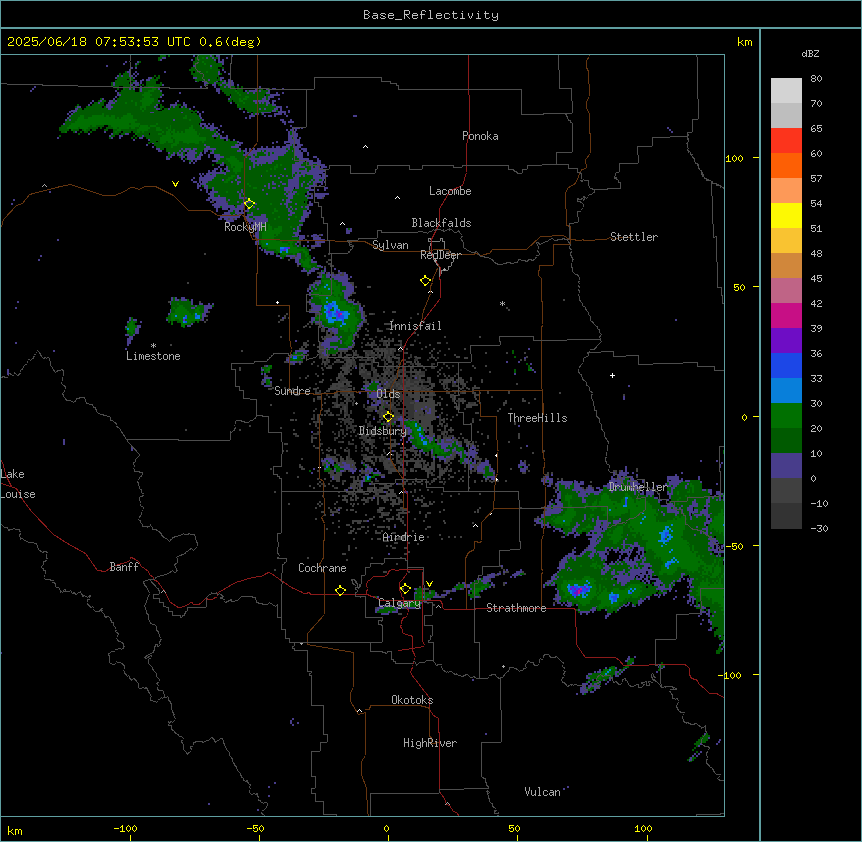Viewport: 862px width, 842px height.
Task: Click the yellow diamond marker below Cochrane
Action: click(340, 590)
